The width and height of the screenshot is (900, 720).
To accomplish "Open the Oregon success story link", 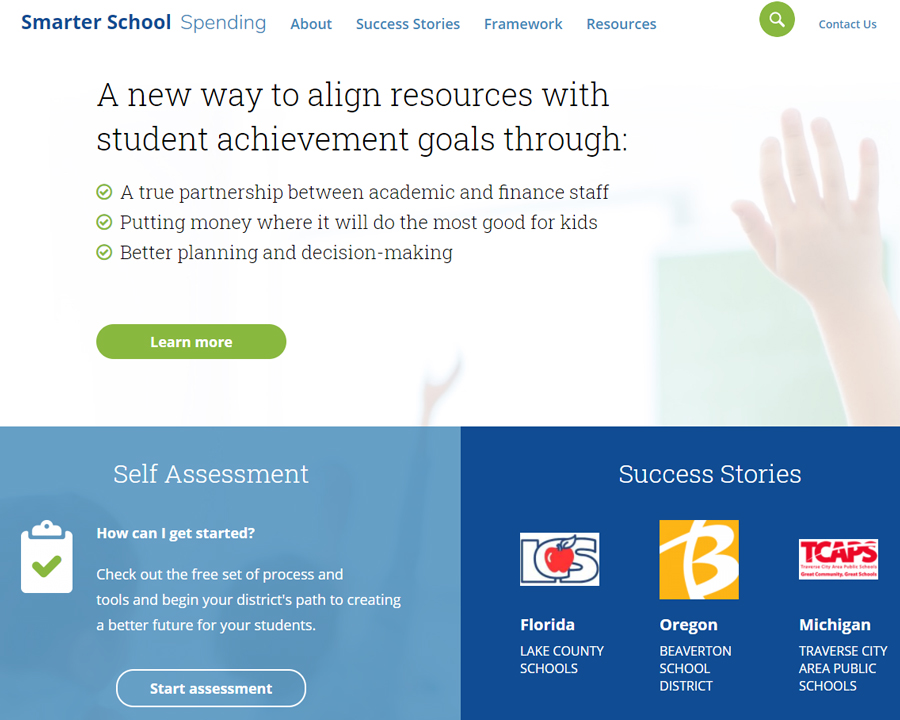I will 688,625.
